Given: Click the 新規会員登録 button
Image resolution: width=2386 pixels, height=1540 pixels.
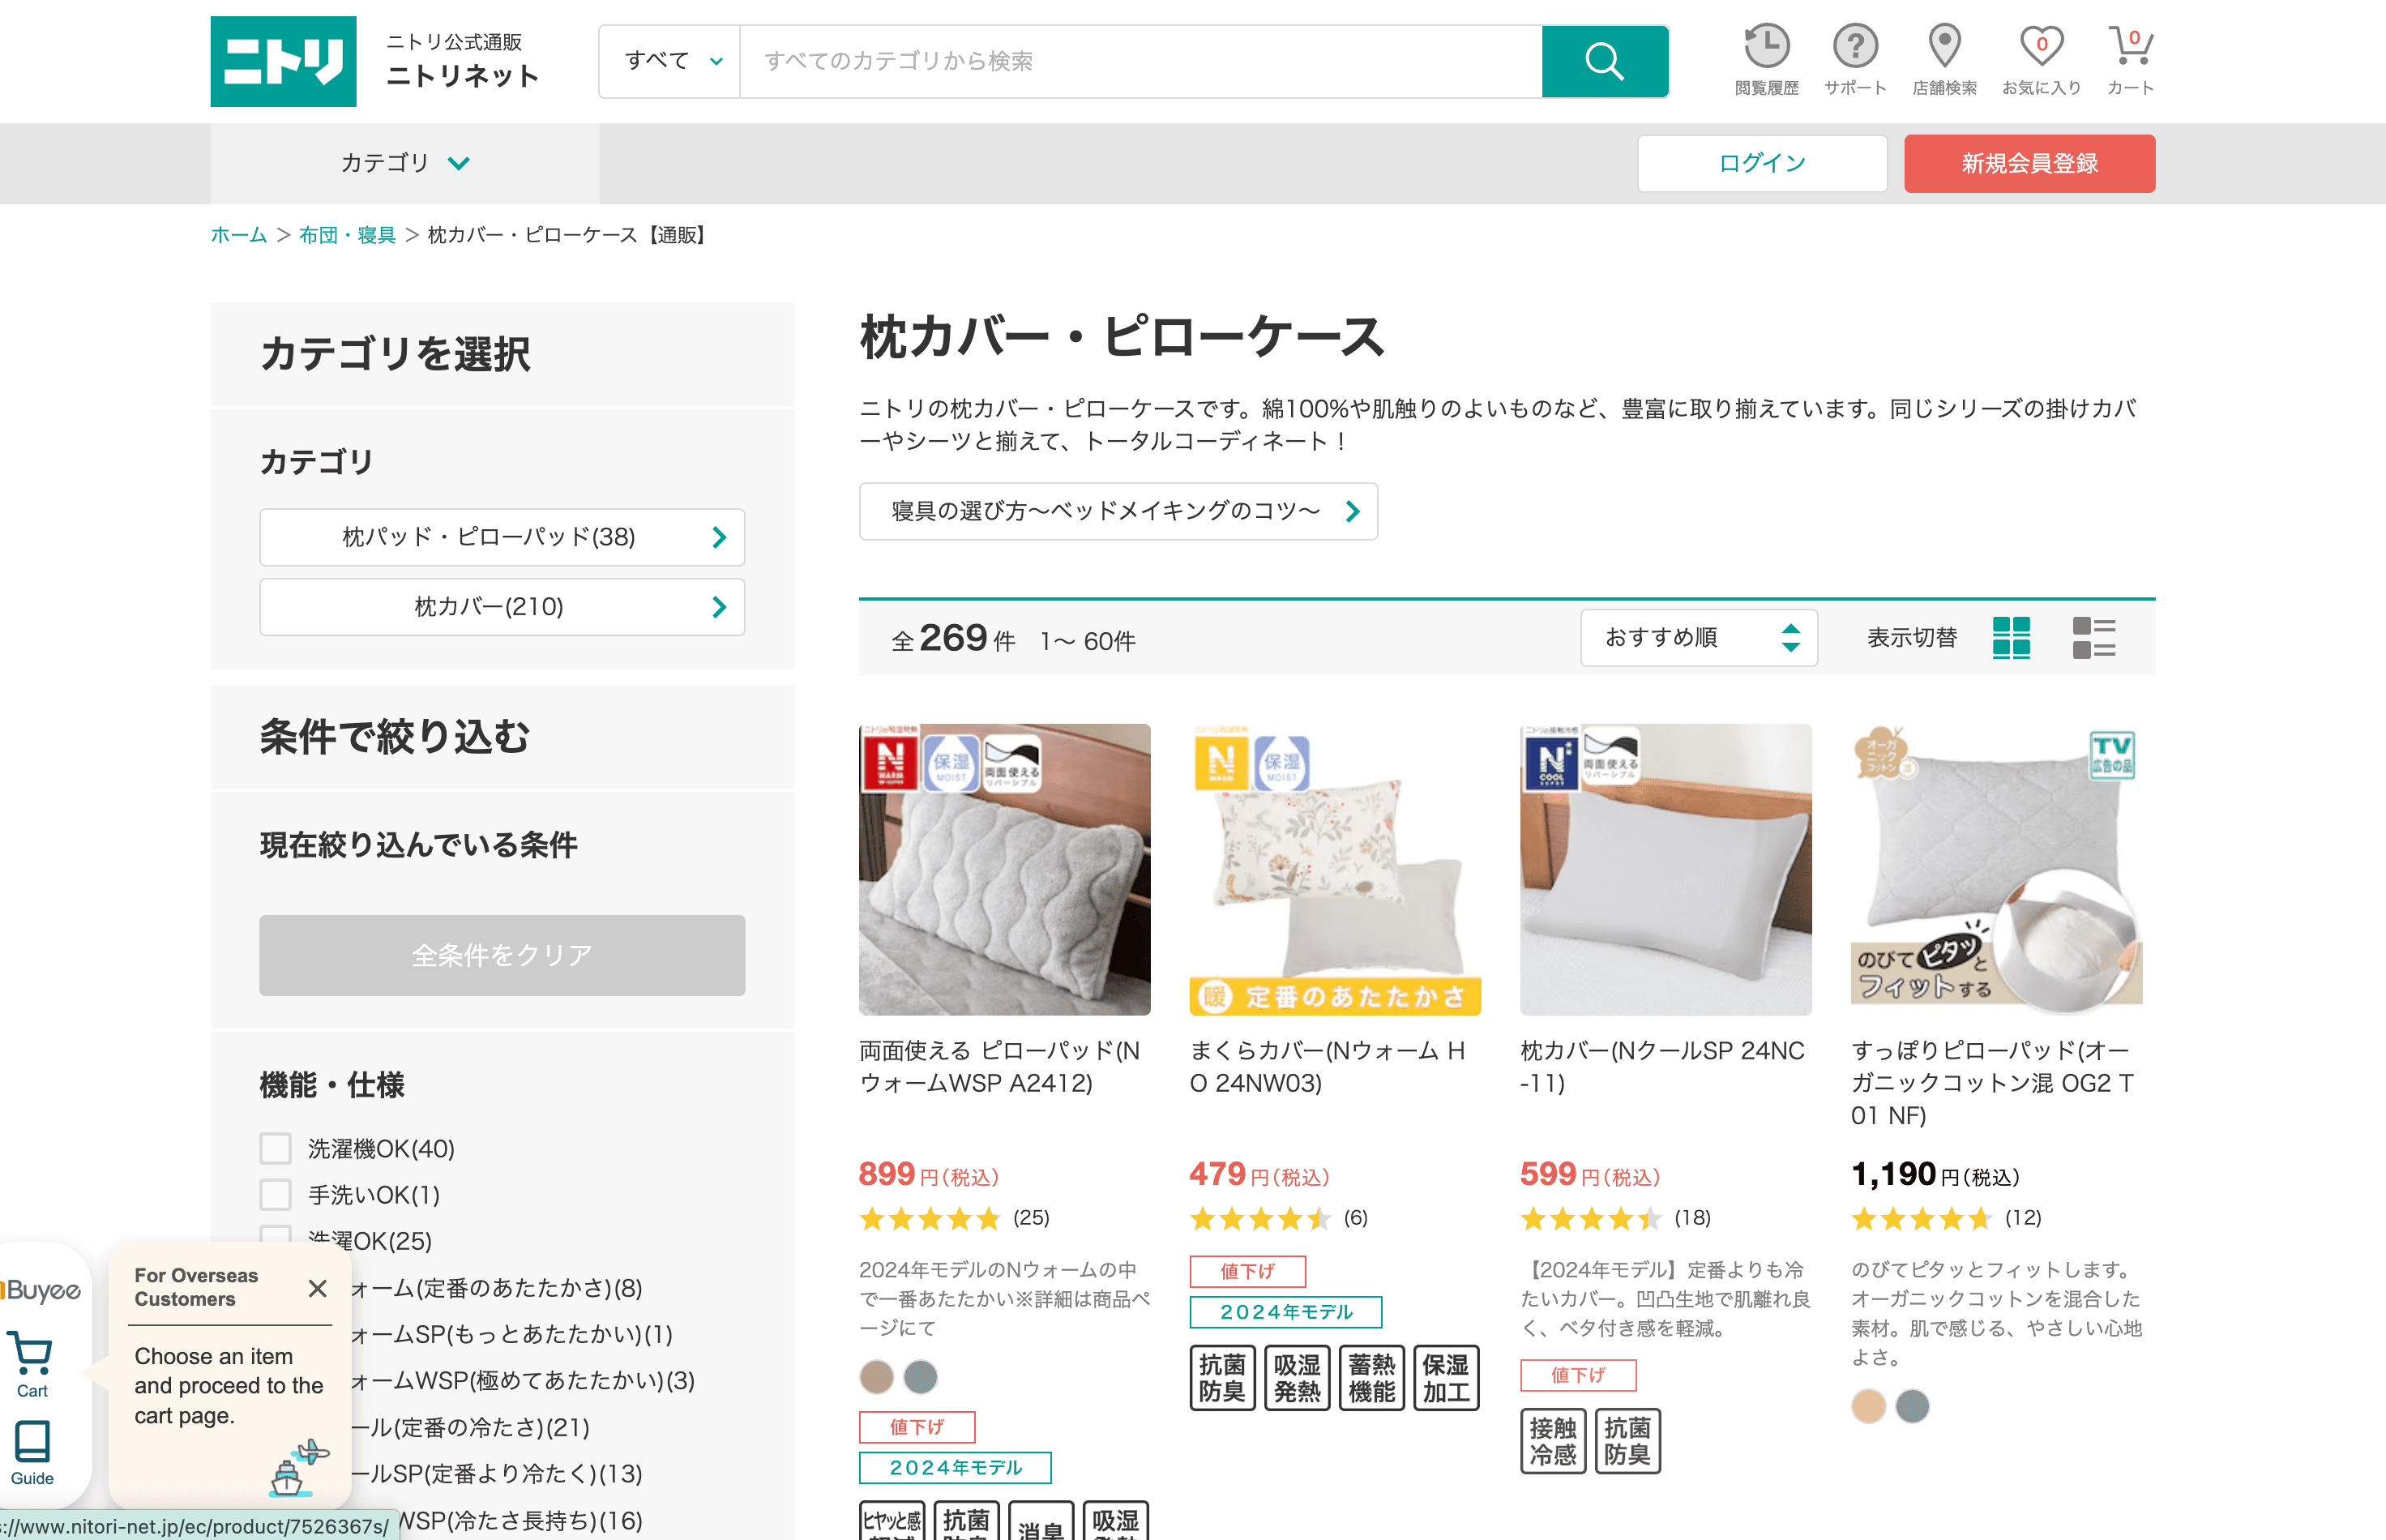Looking at the screenshot, I should point(2028,163).
